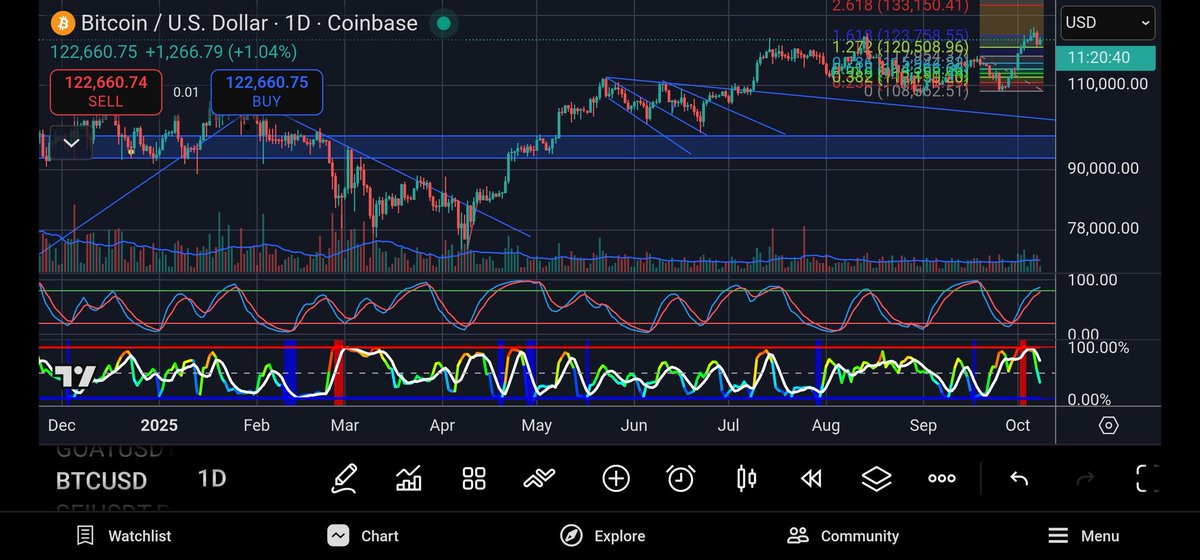
Task: Switch to the Chart tab
Action: pyautogui.click(x=364, y=536)
